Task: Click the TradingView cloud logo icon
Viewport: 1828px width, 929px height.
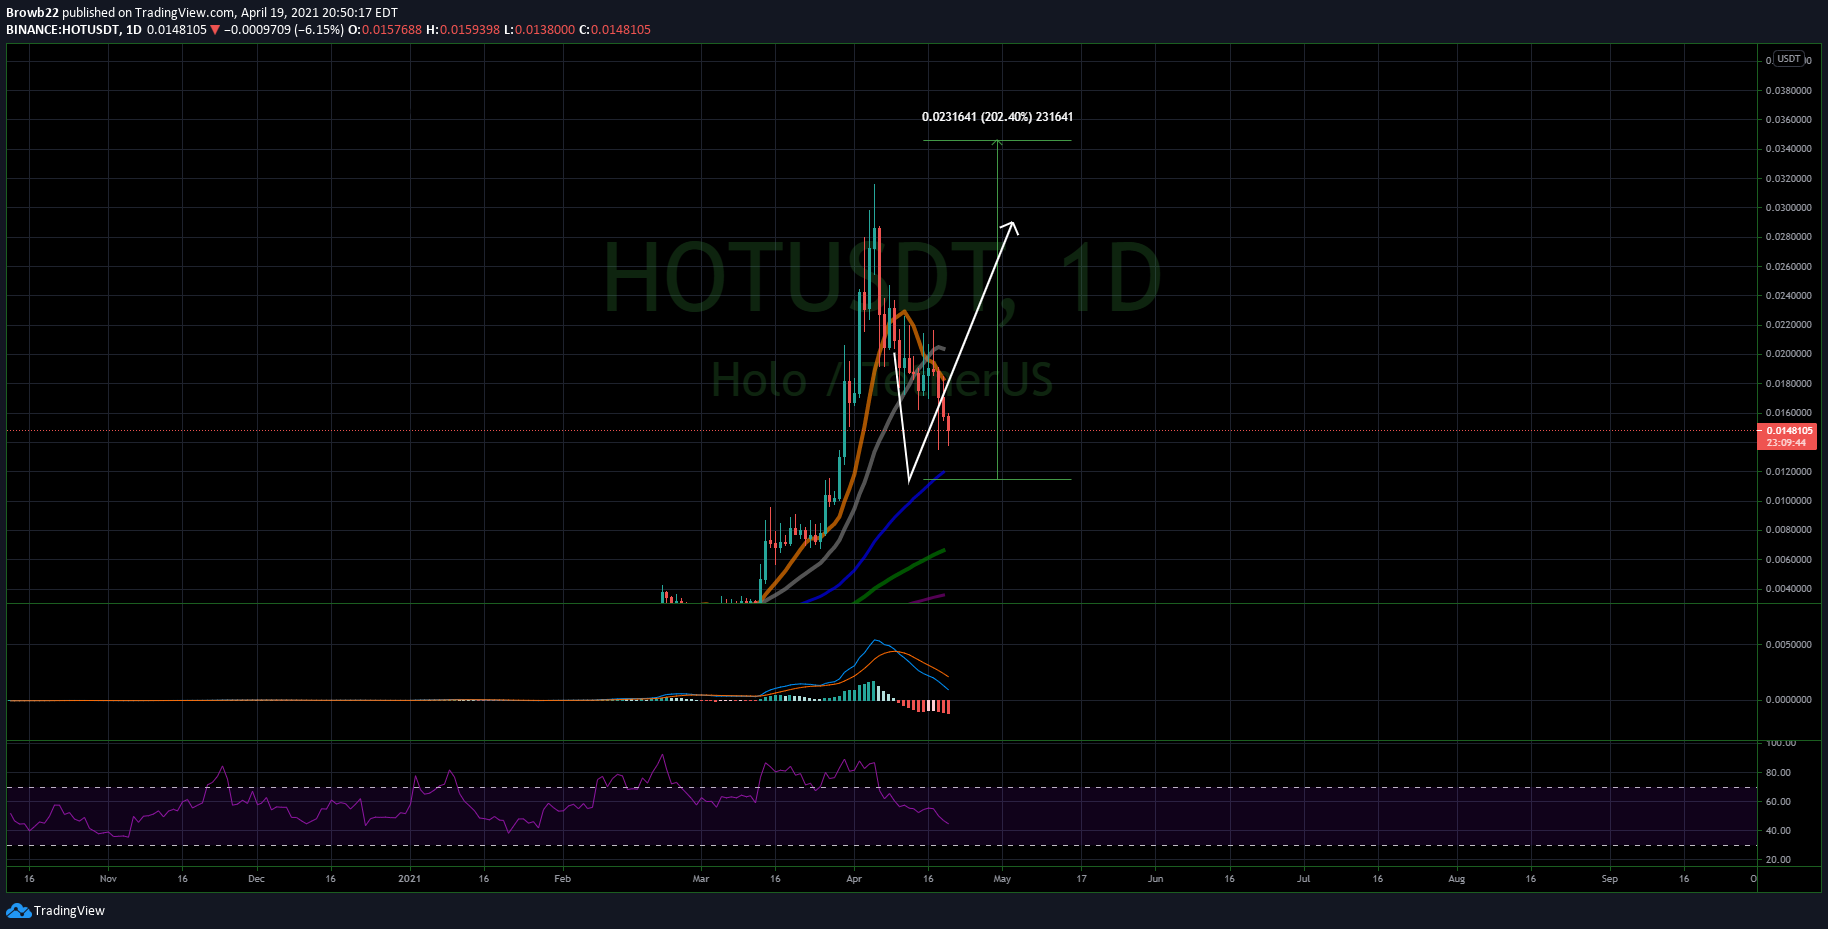Action: (x=18, y=910)
